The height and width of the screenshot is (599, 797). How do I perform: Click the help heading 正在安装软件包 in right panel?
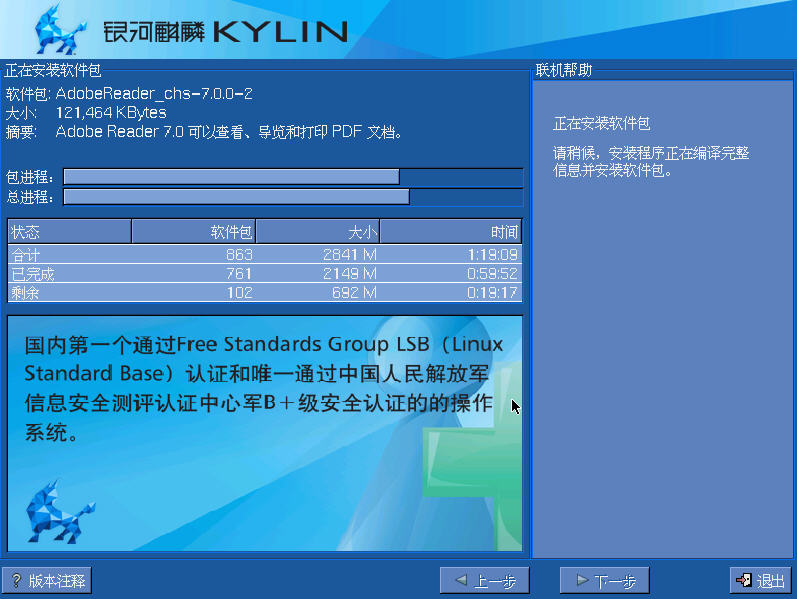point(601,123)
